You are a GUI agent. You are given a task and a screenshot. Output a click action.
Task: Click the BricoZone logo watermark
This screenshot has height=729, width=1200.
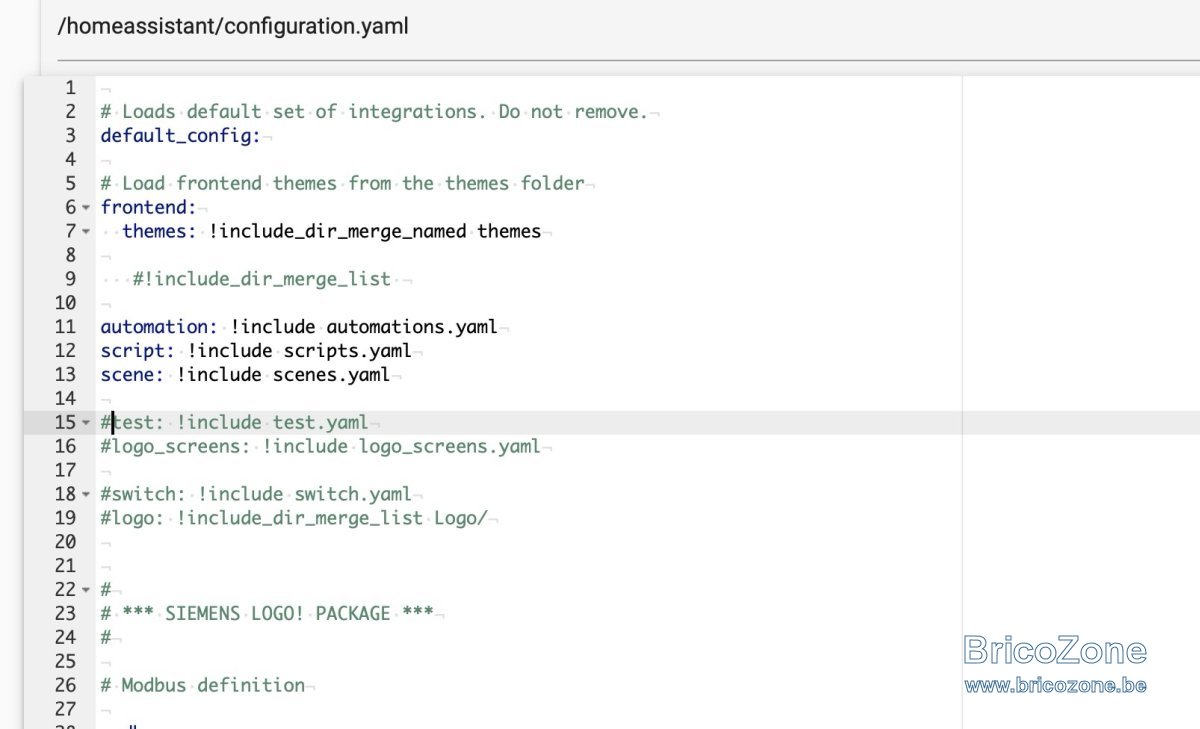pyautogui.click(x=1055, y=650)
